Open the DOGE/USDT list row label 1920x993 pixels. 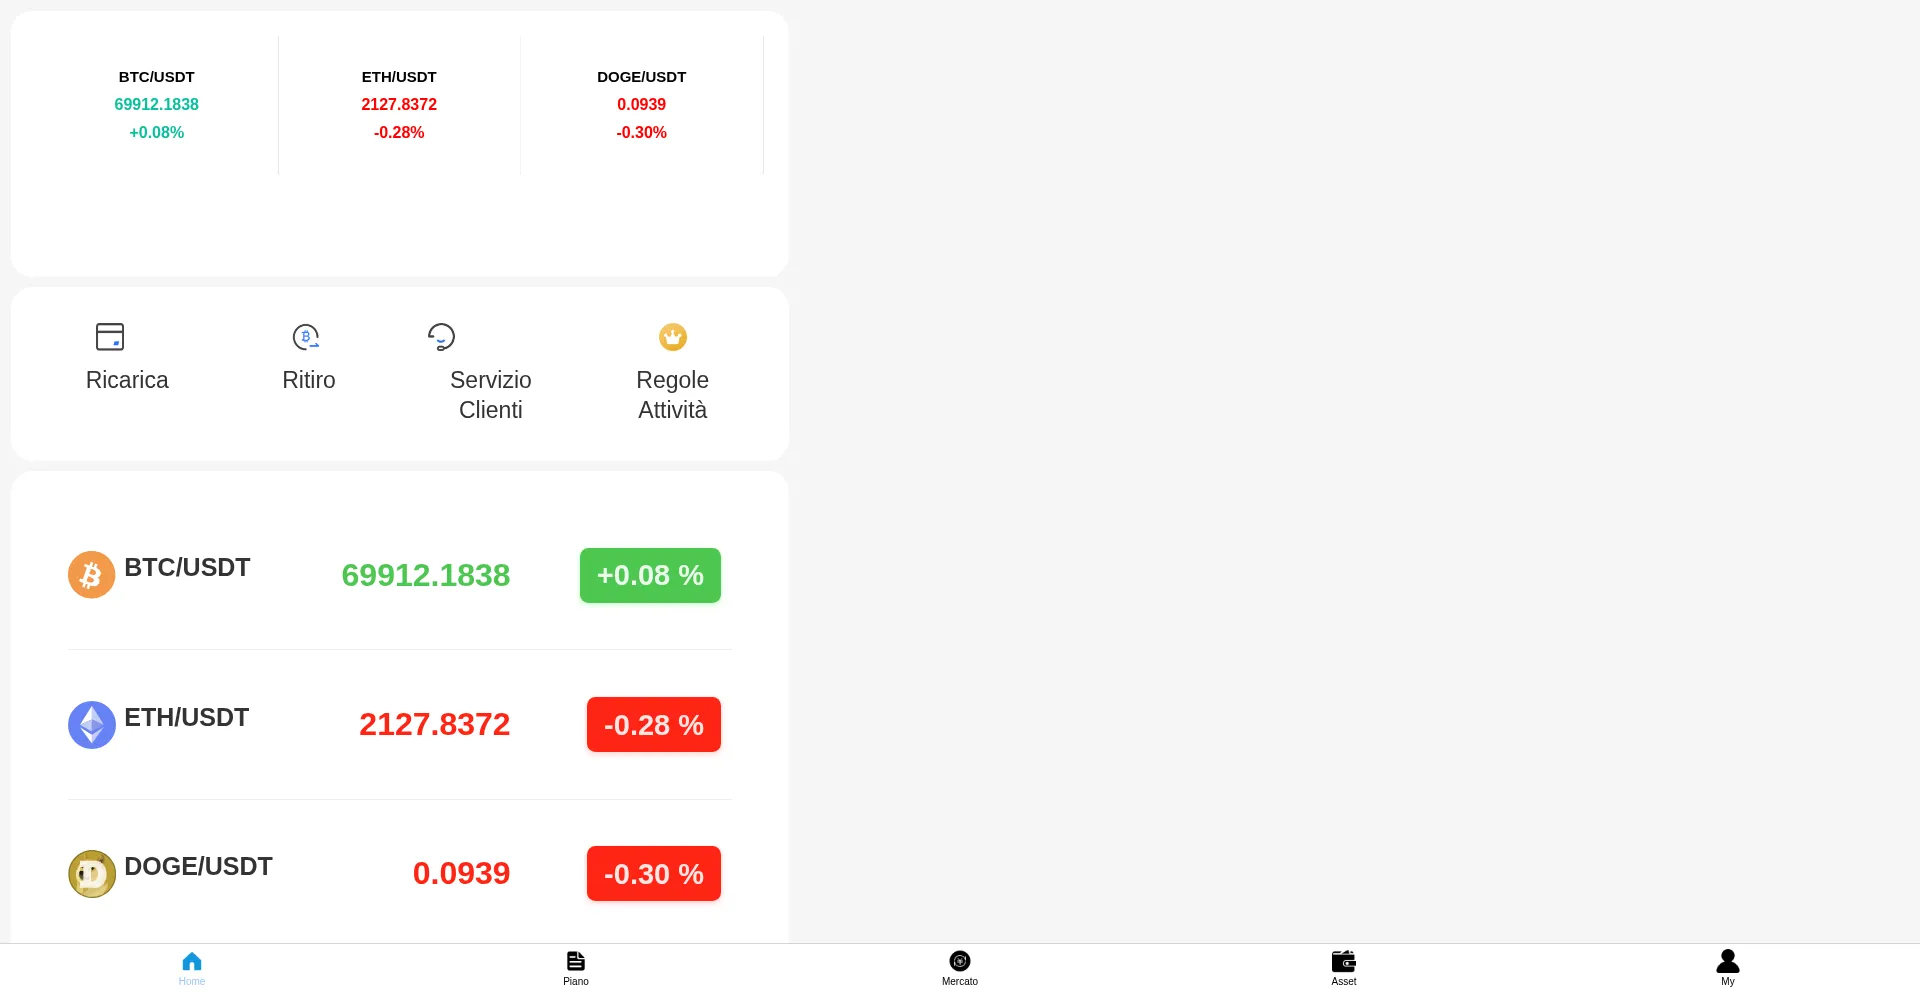pos(198,867)
